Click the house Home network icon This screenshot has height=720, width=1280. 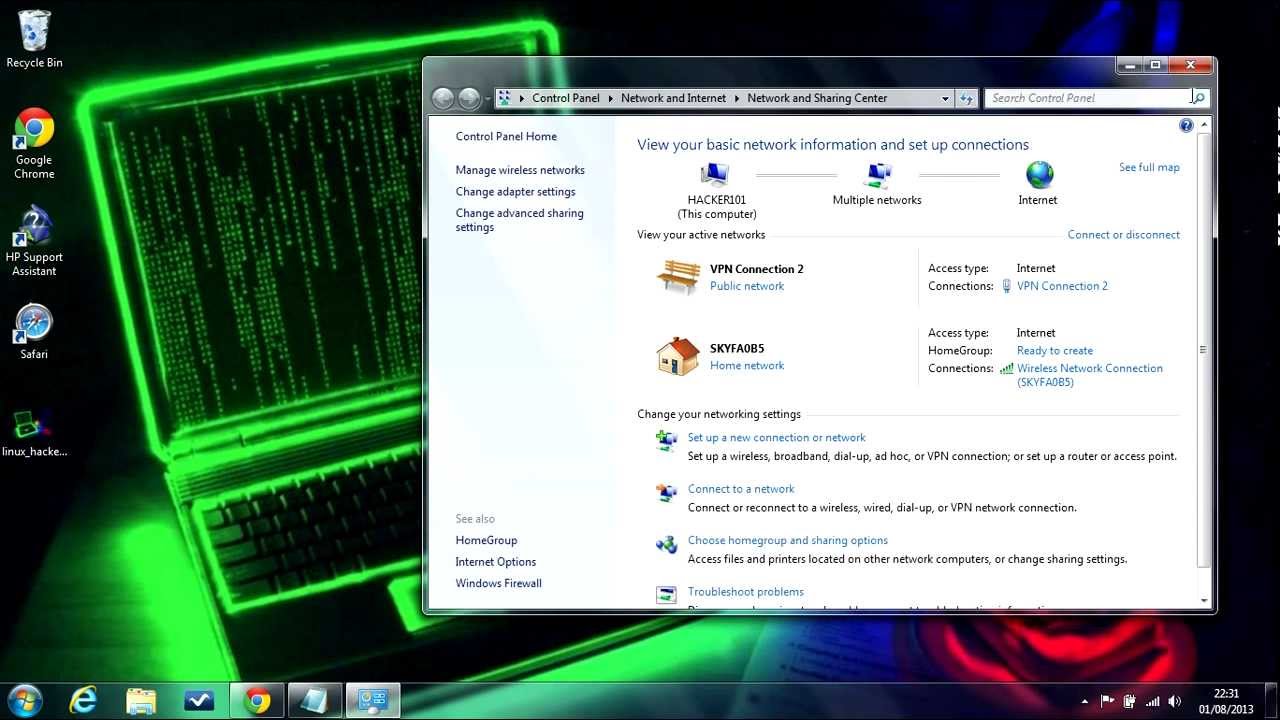coord(678,356)
